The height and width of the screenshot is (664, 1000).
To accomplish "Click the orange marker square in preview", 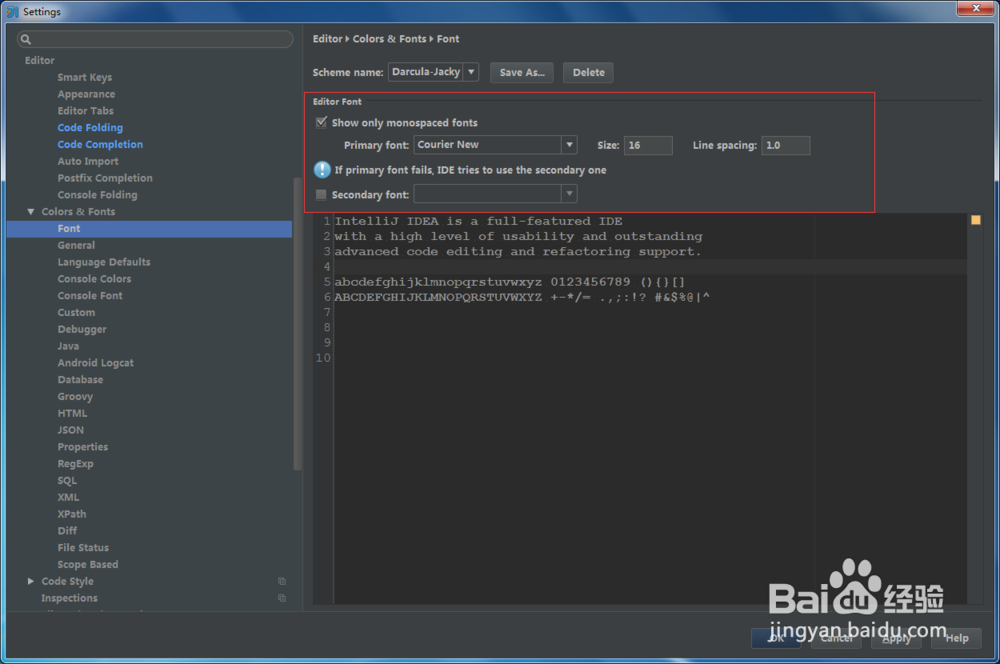I will click(x=975, y=220).
